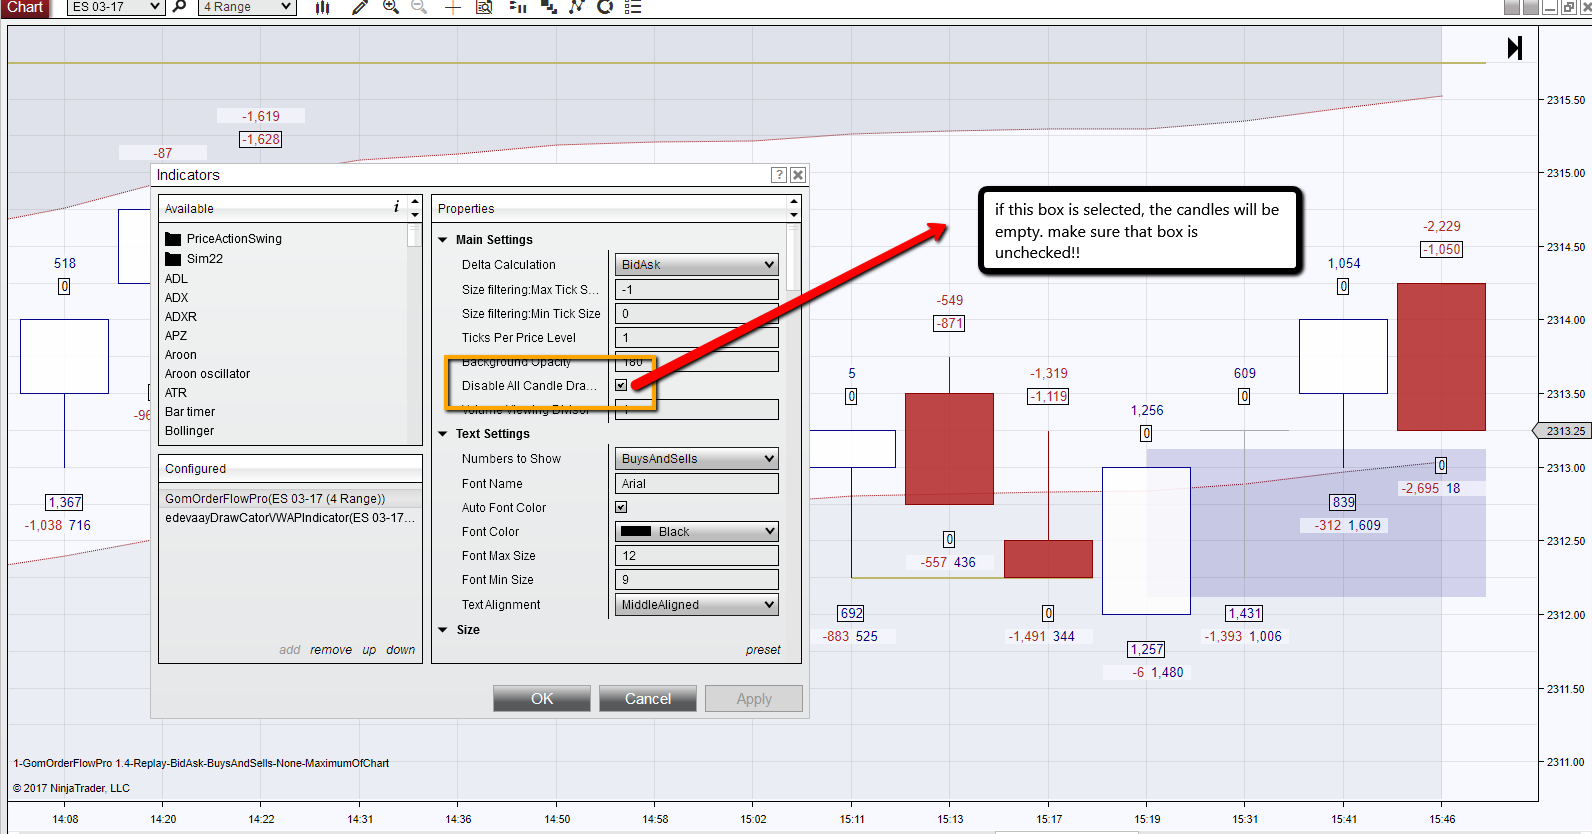Select Aroon oscillator in the list
Screen dimensions: 1592x834
click(x=208, y=374)
